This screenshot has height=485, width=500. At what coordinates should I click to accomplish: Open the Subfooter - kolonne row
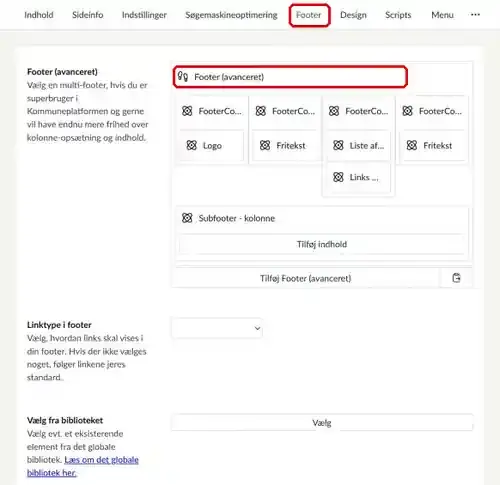[322, 218]
